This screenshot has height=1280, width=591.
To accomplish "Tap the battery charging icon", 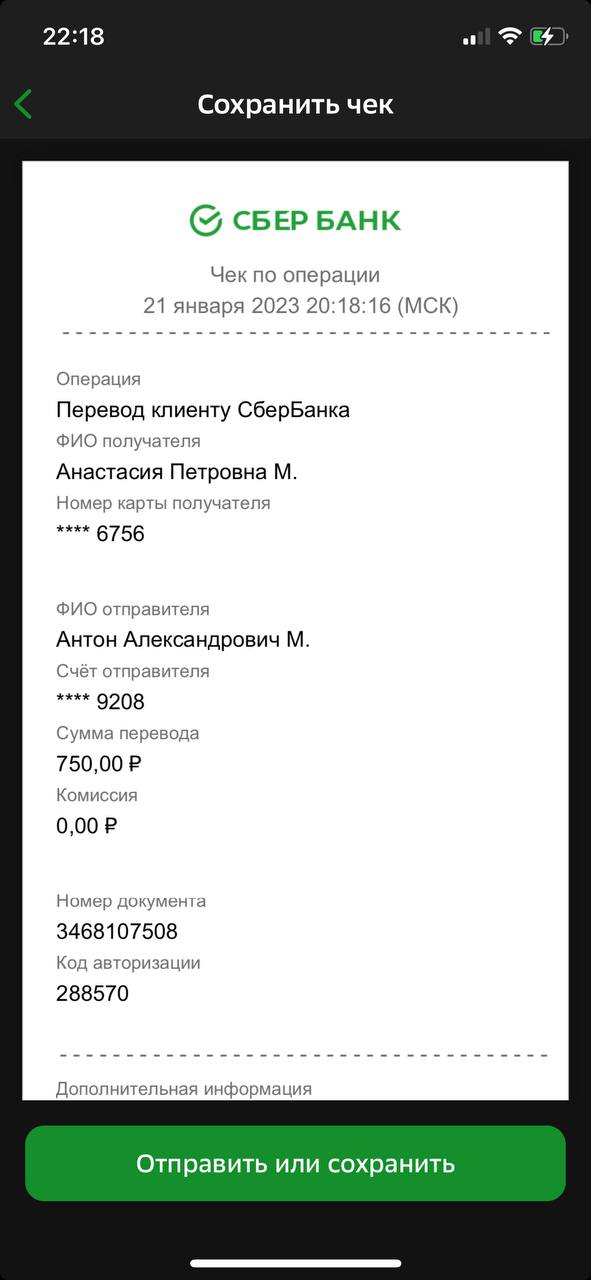I will pos(549,37).
